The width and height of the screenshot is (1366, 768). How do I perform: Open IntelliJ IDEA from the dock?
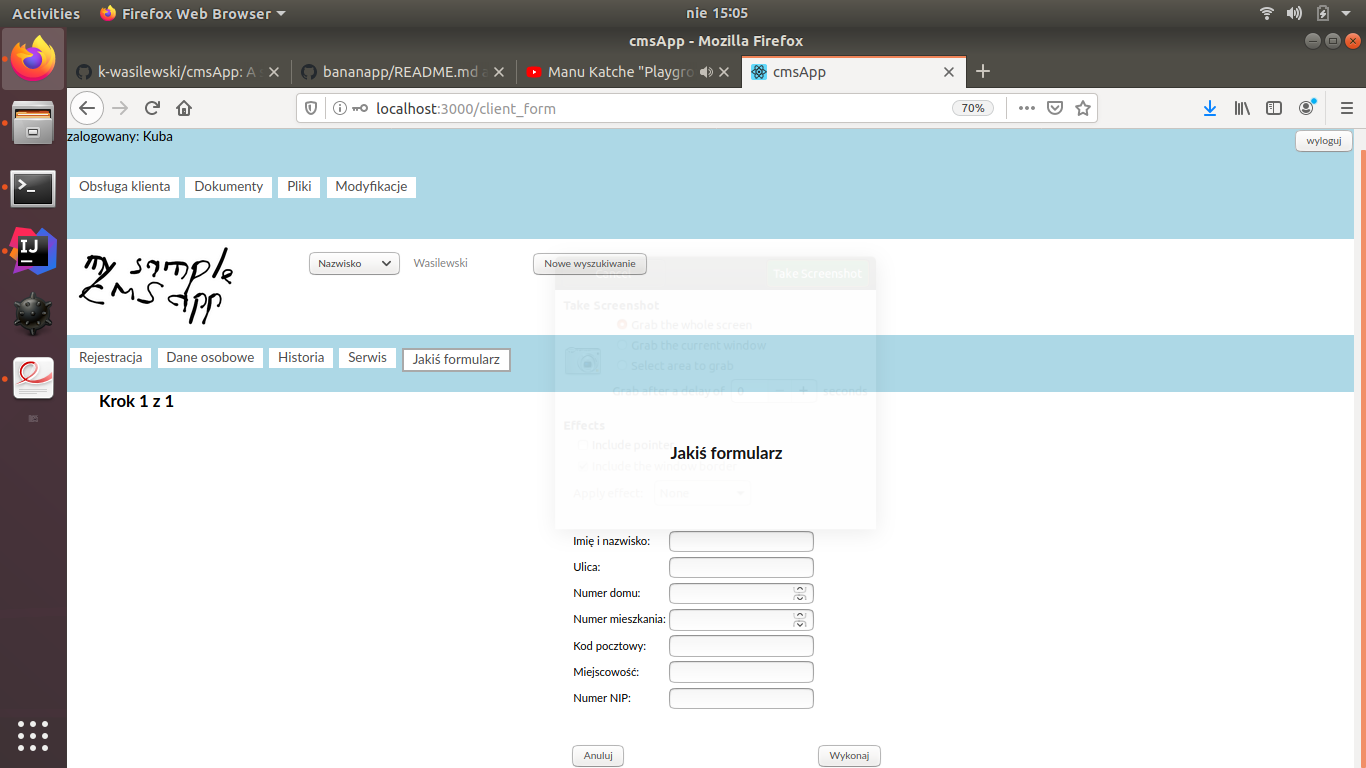pyautogui.click(x=33, y=251)
